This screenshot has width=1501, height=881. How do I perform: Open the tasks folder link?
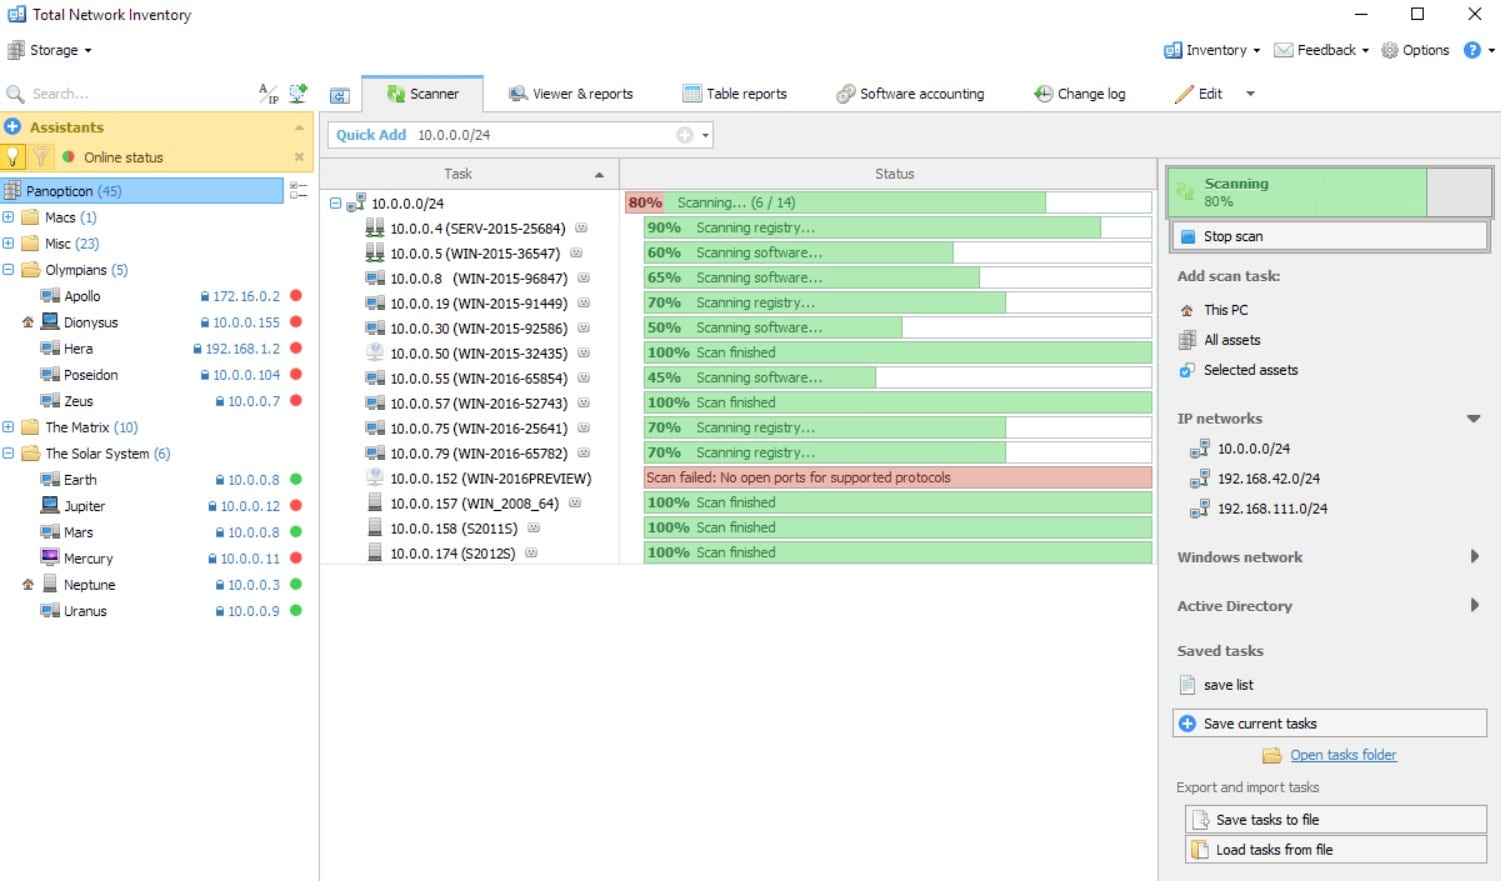click(1343, 755)
